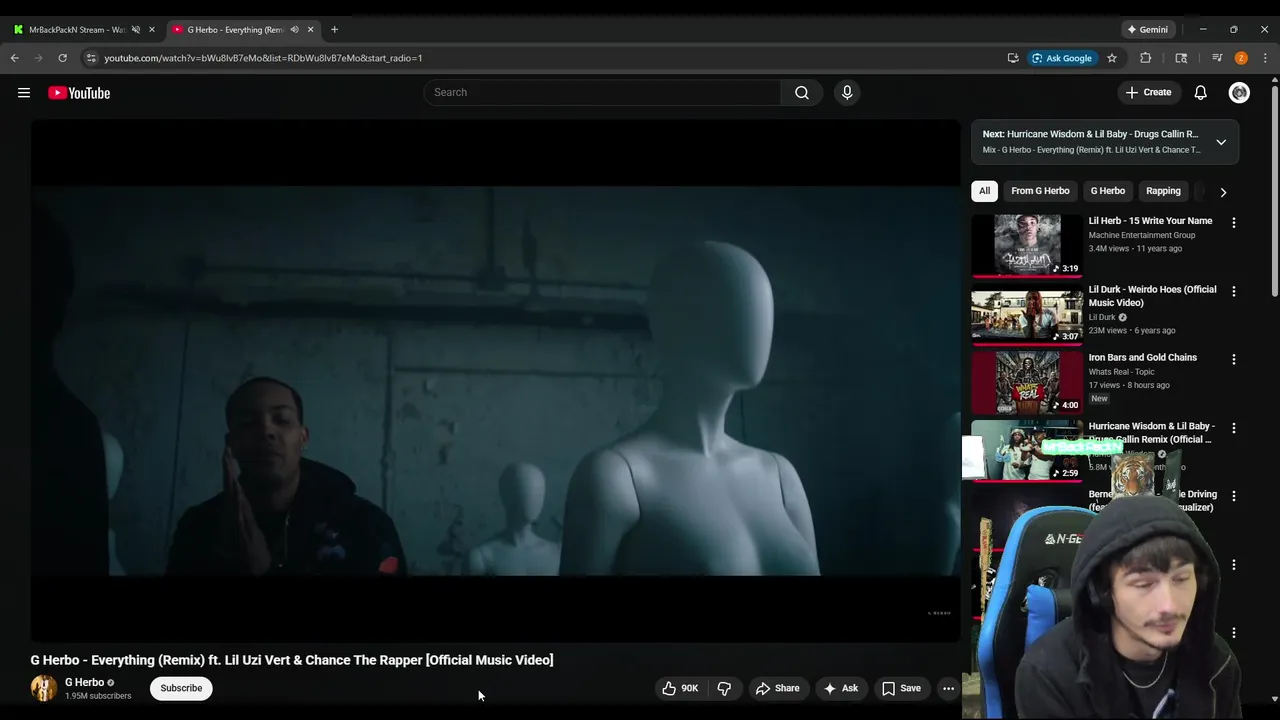
Task: Open Gemini in Chrome
Action: coord(1146,29)
